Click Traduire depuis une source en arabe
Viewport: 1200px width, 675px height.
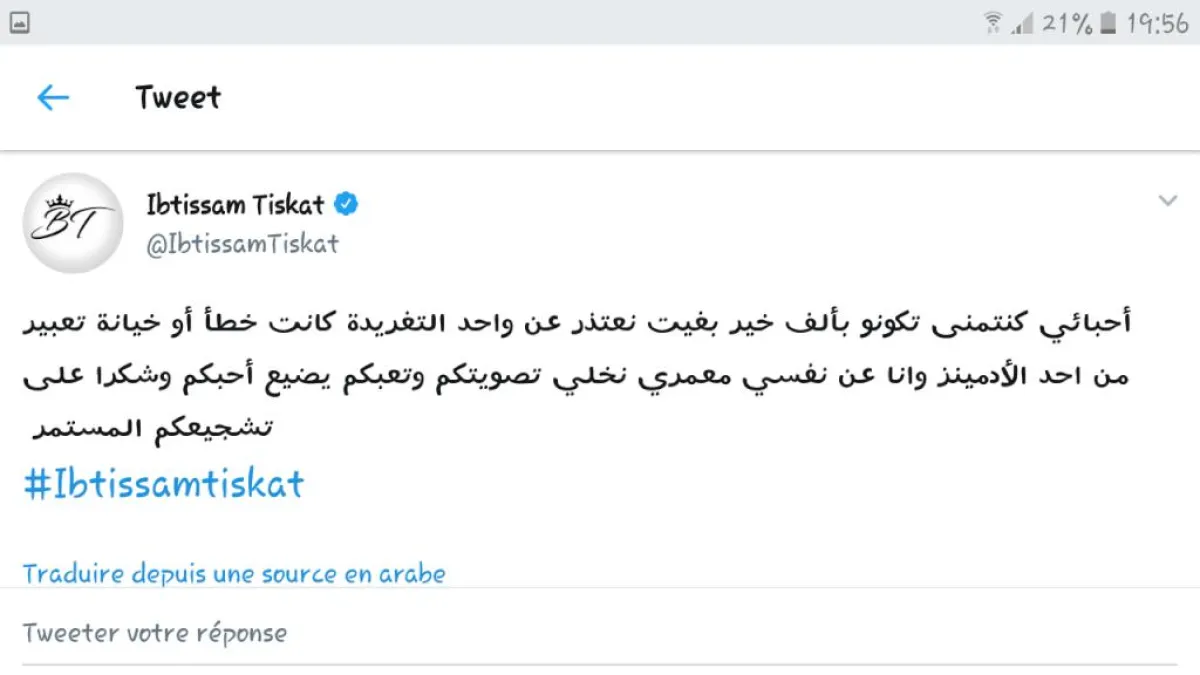[234, 574]
